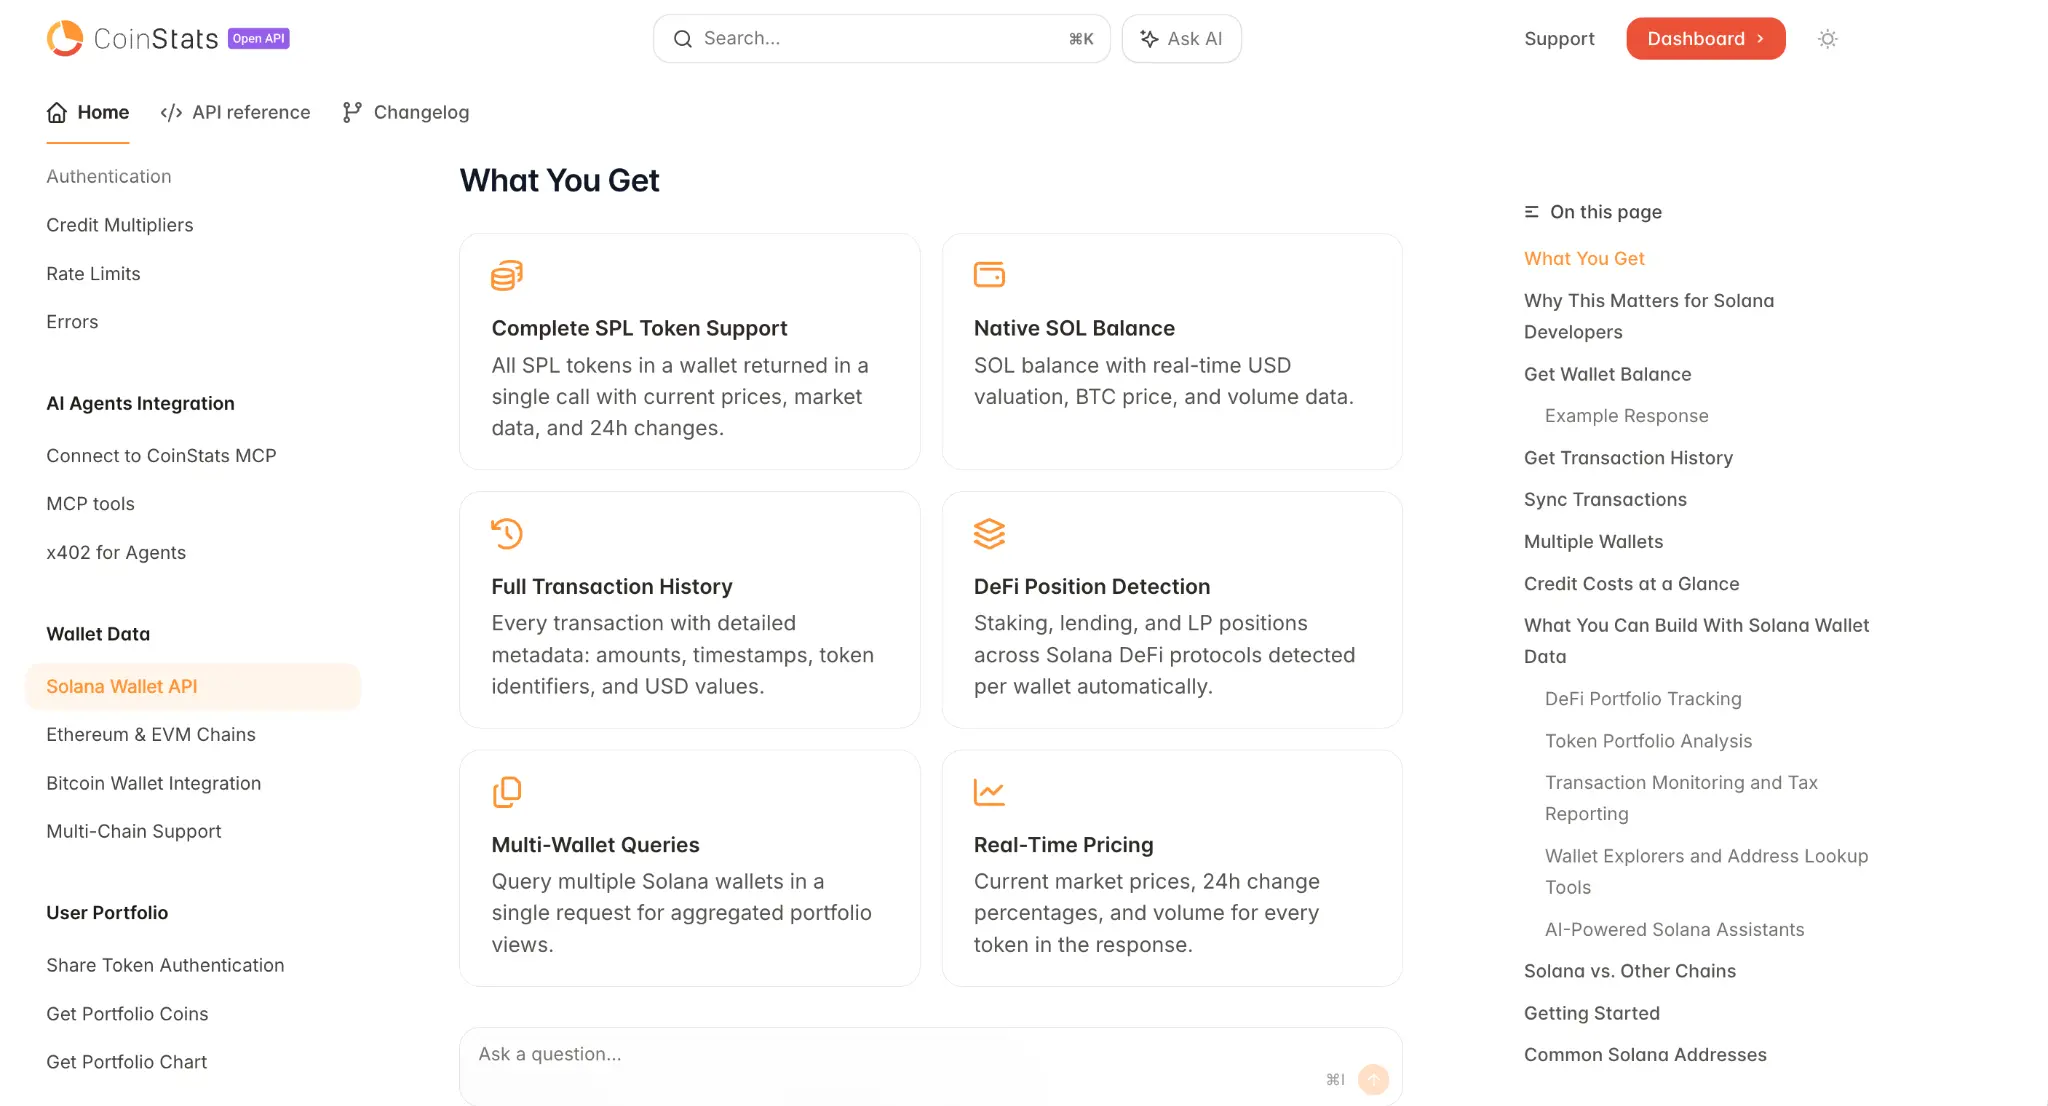2048x1106 pixels.
Task: Click the Full Transaction History card title
Action: 612,586
